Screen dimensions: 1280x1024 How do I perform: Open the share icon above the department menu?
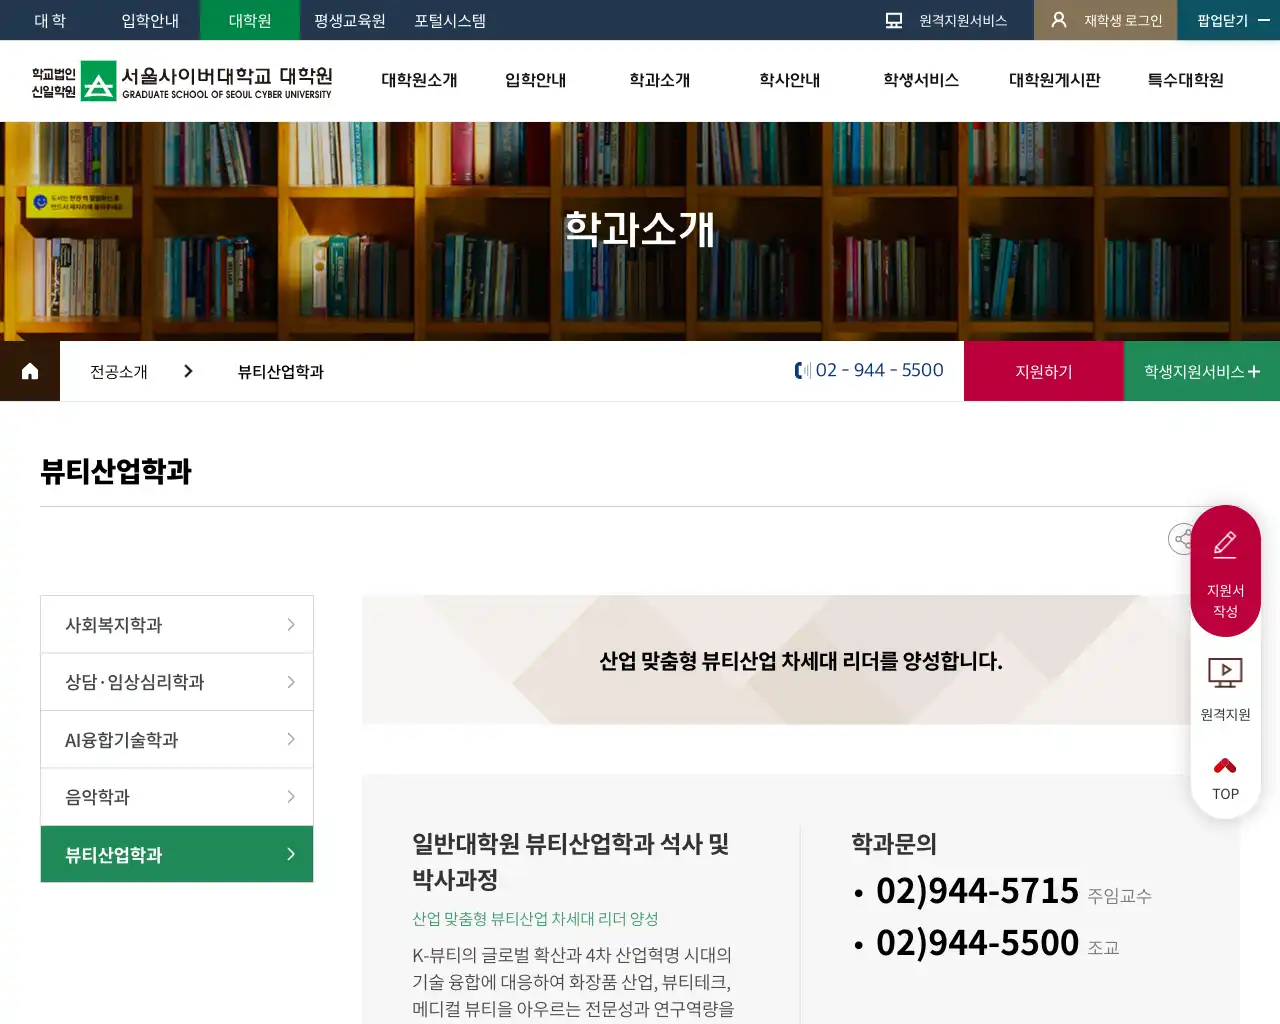[x=1181, y=539]
